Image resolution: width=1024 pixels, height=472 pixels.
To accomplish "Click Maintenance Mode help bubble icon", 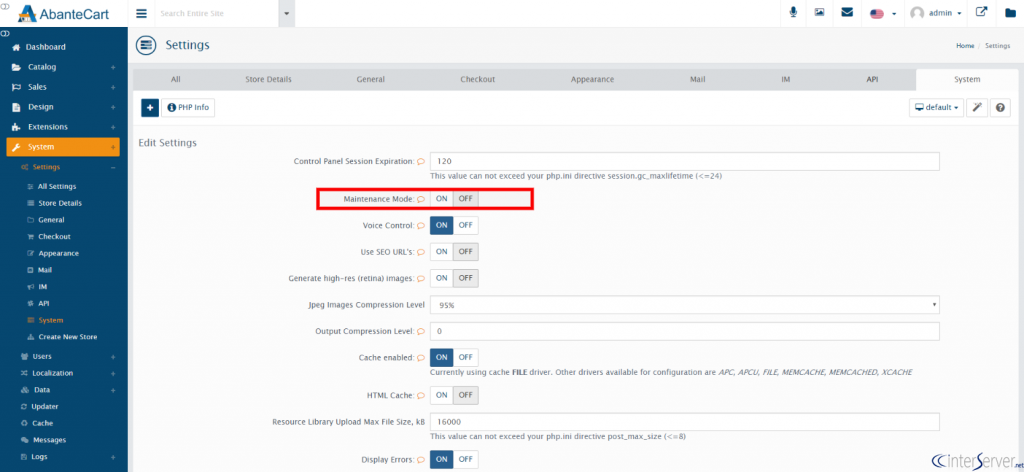I will (421, 199).
